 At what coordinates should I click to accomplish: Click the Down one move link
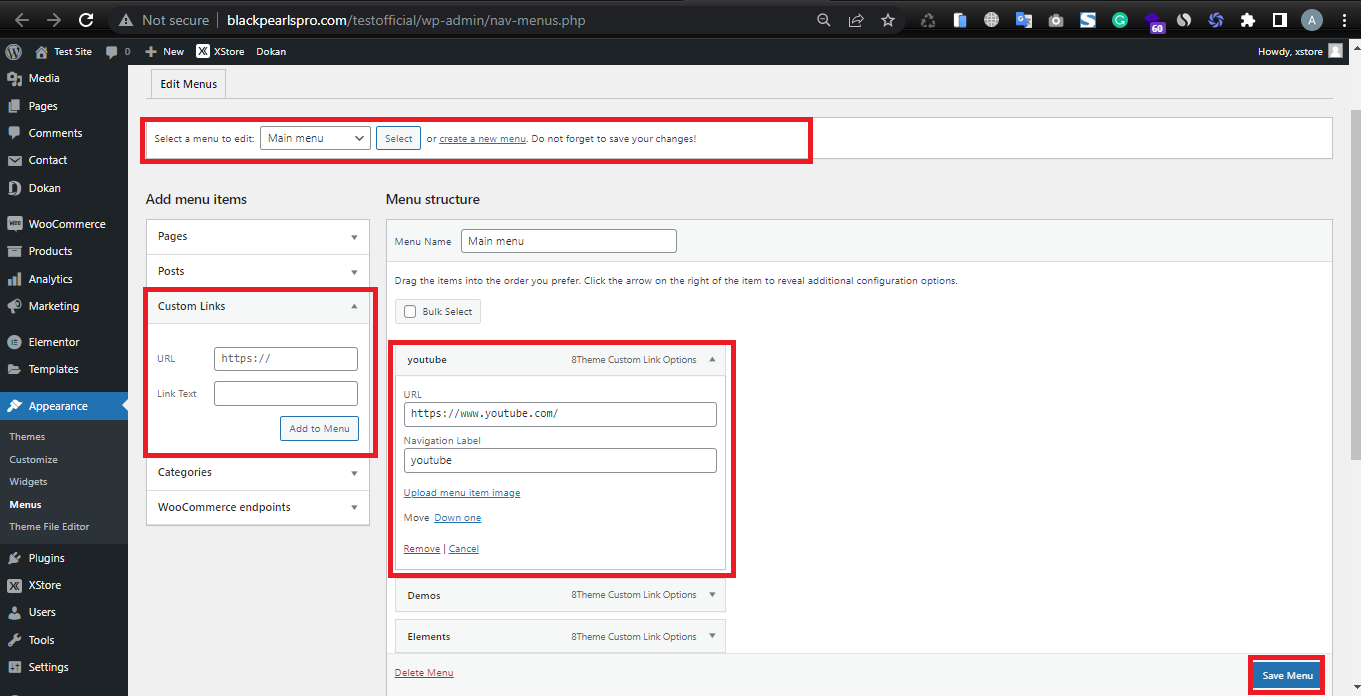458,518
